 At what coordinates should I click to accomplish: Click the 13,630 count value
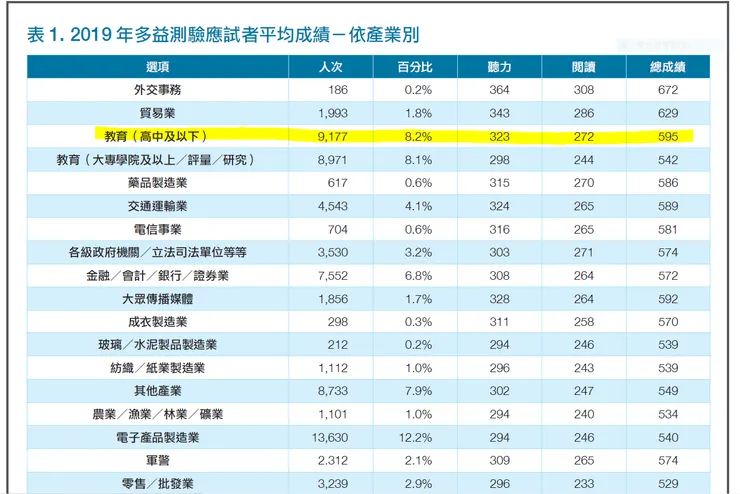coord(330,438)
